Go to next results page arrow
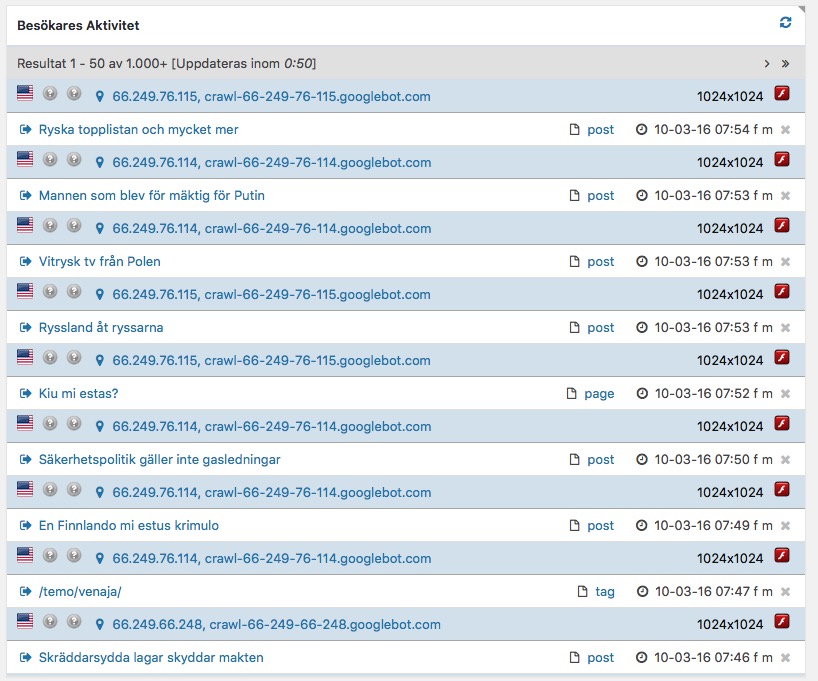The image size is (818, 681). coord(767,64)
